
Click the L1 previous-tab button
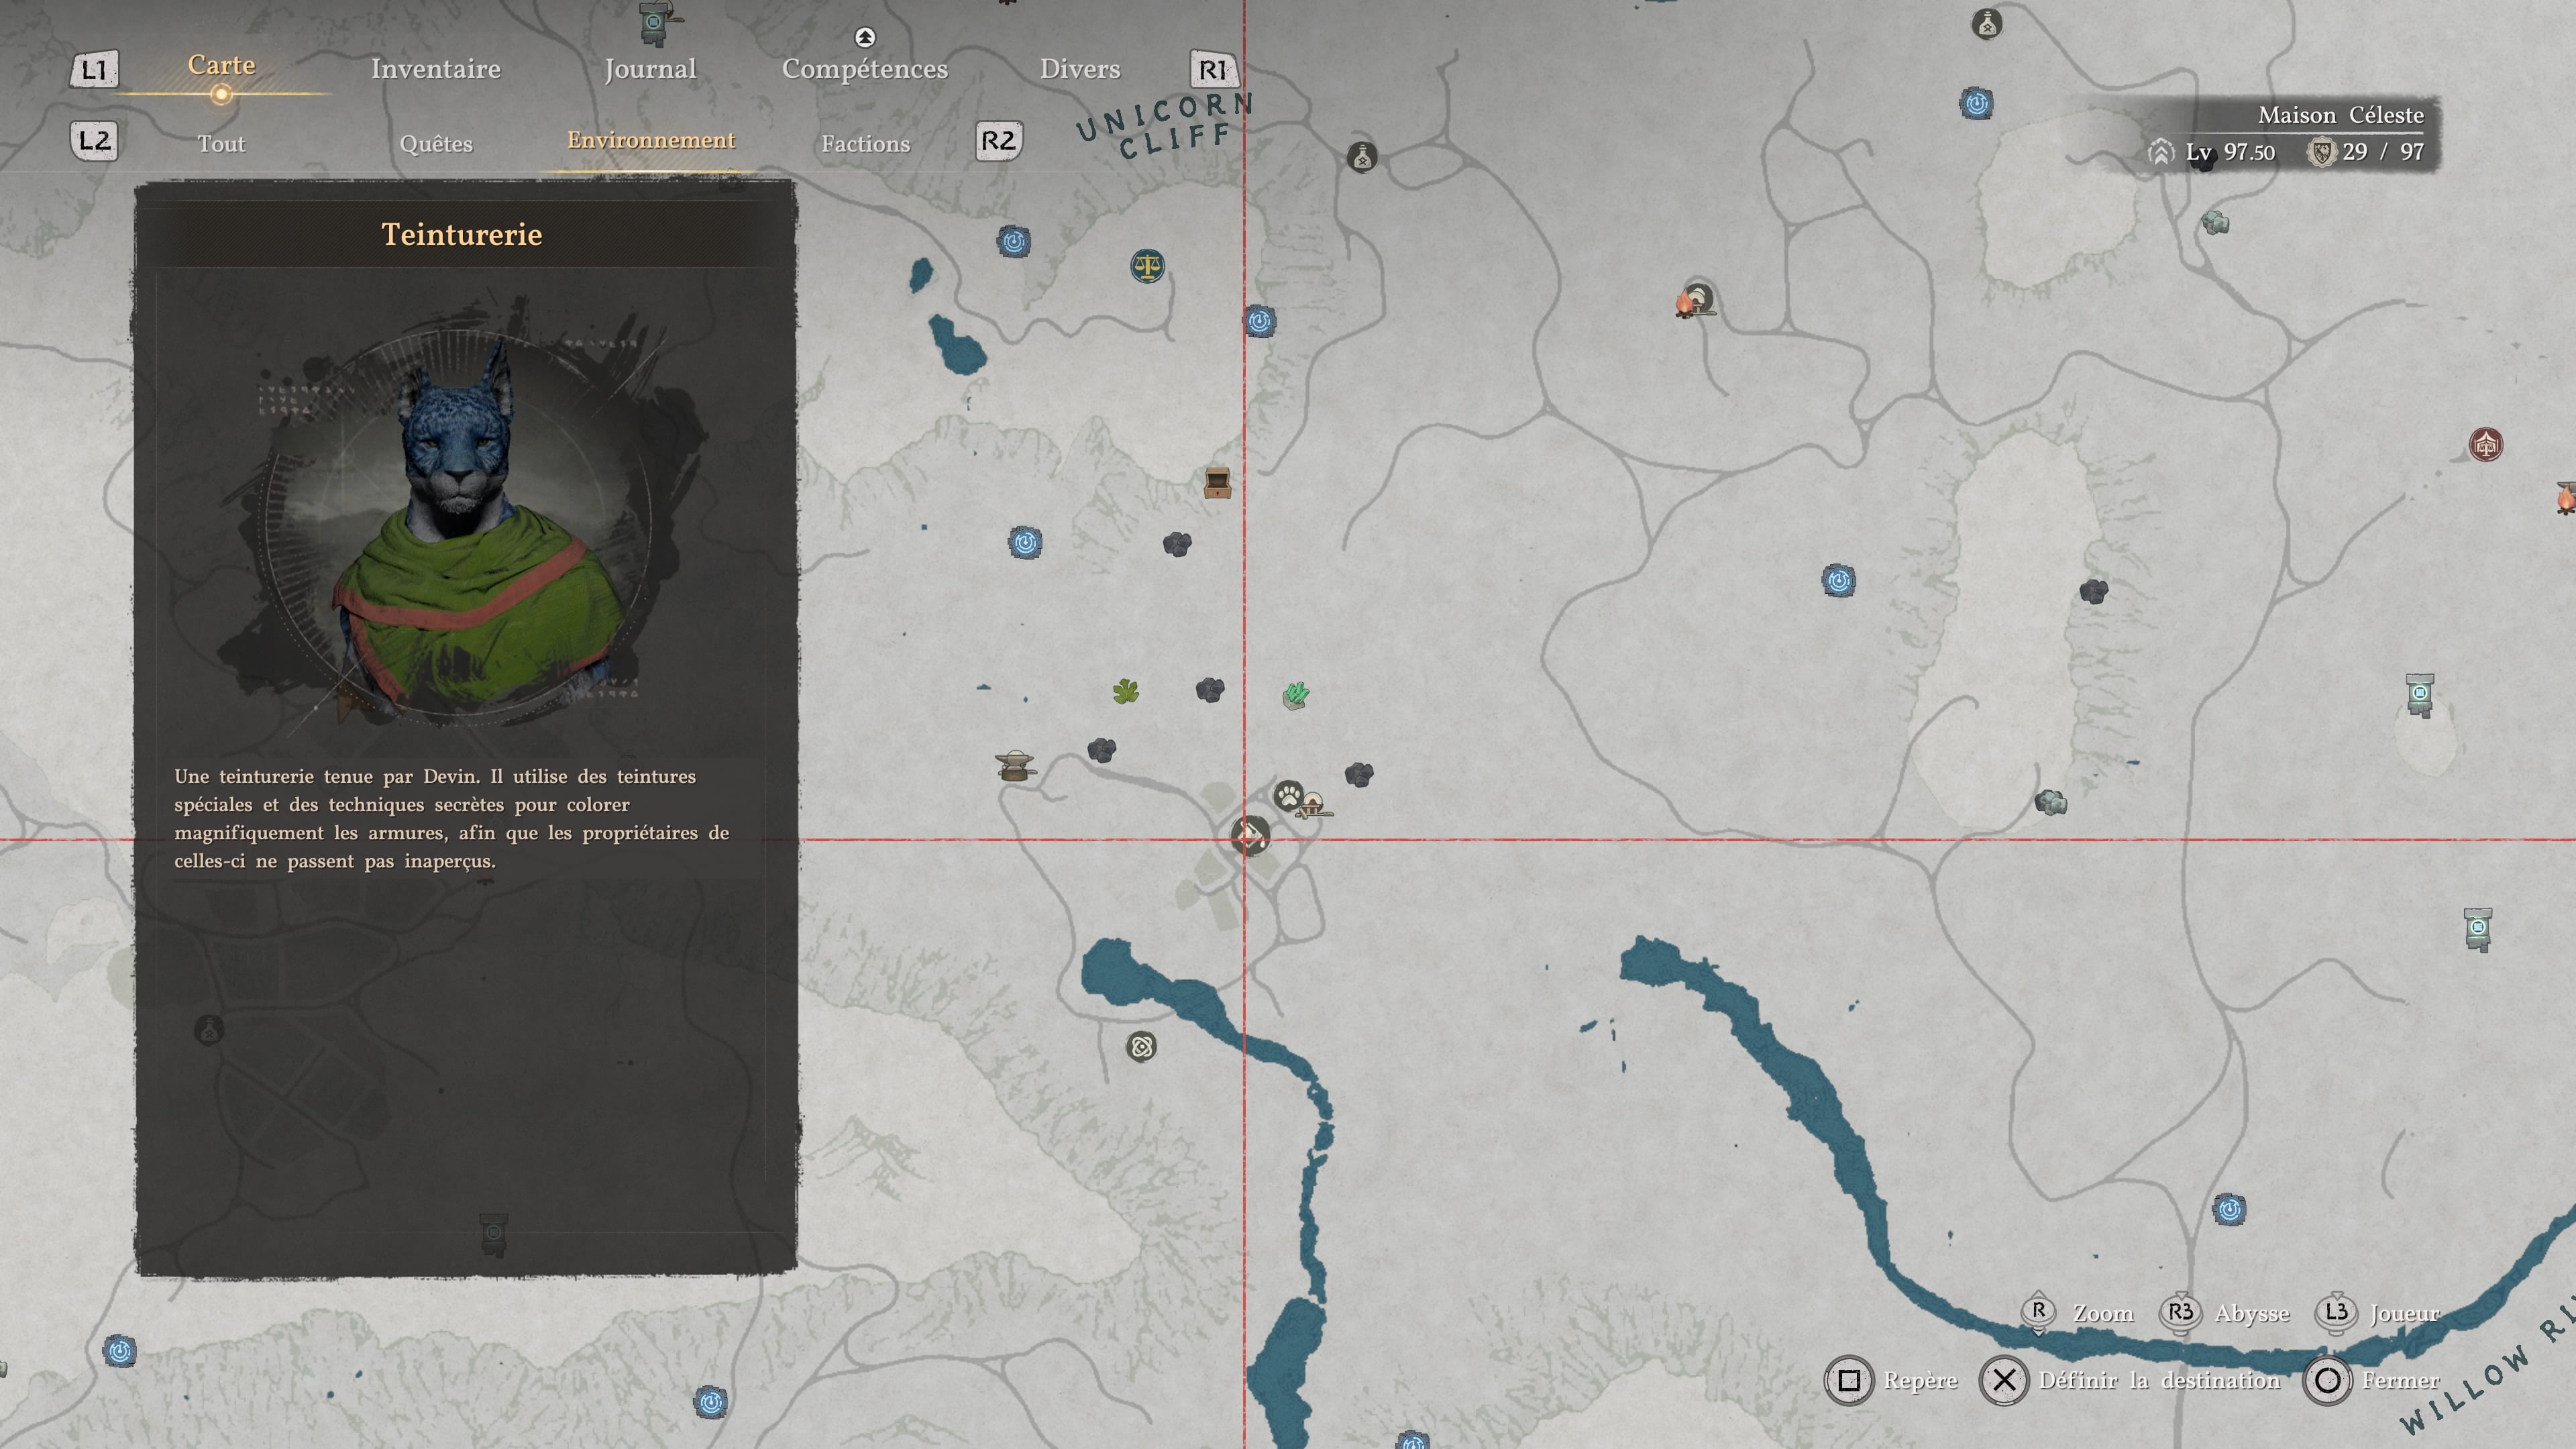(x=94, y=70)
